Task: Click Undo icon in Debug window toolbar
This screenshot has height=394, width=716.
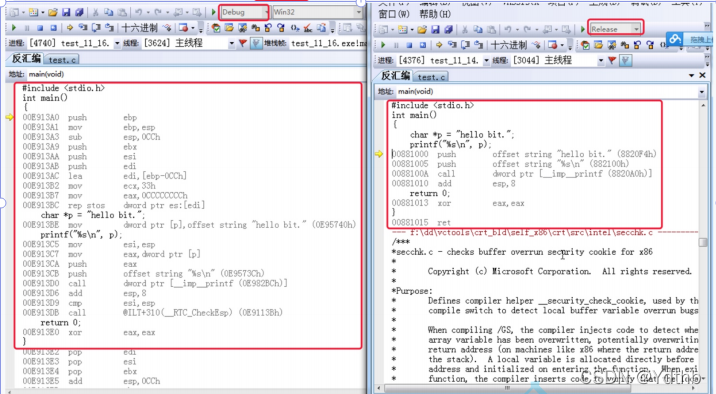Action: pos(138,12)
